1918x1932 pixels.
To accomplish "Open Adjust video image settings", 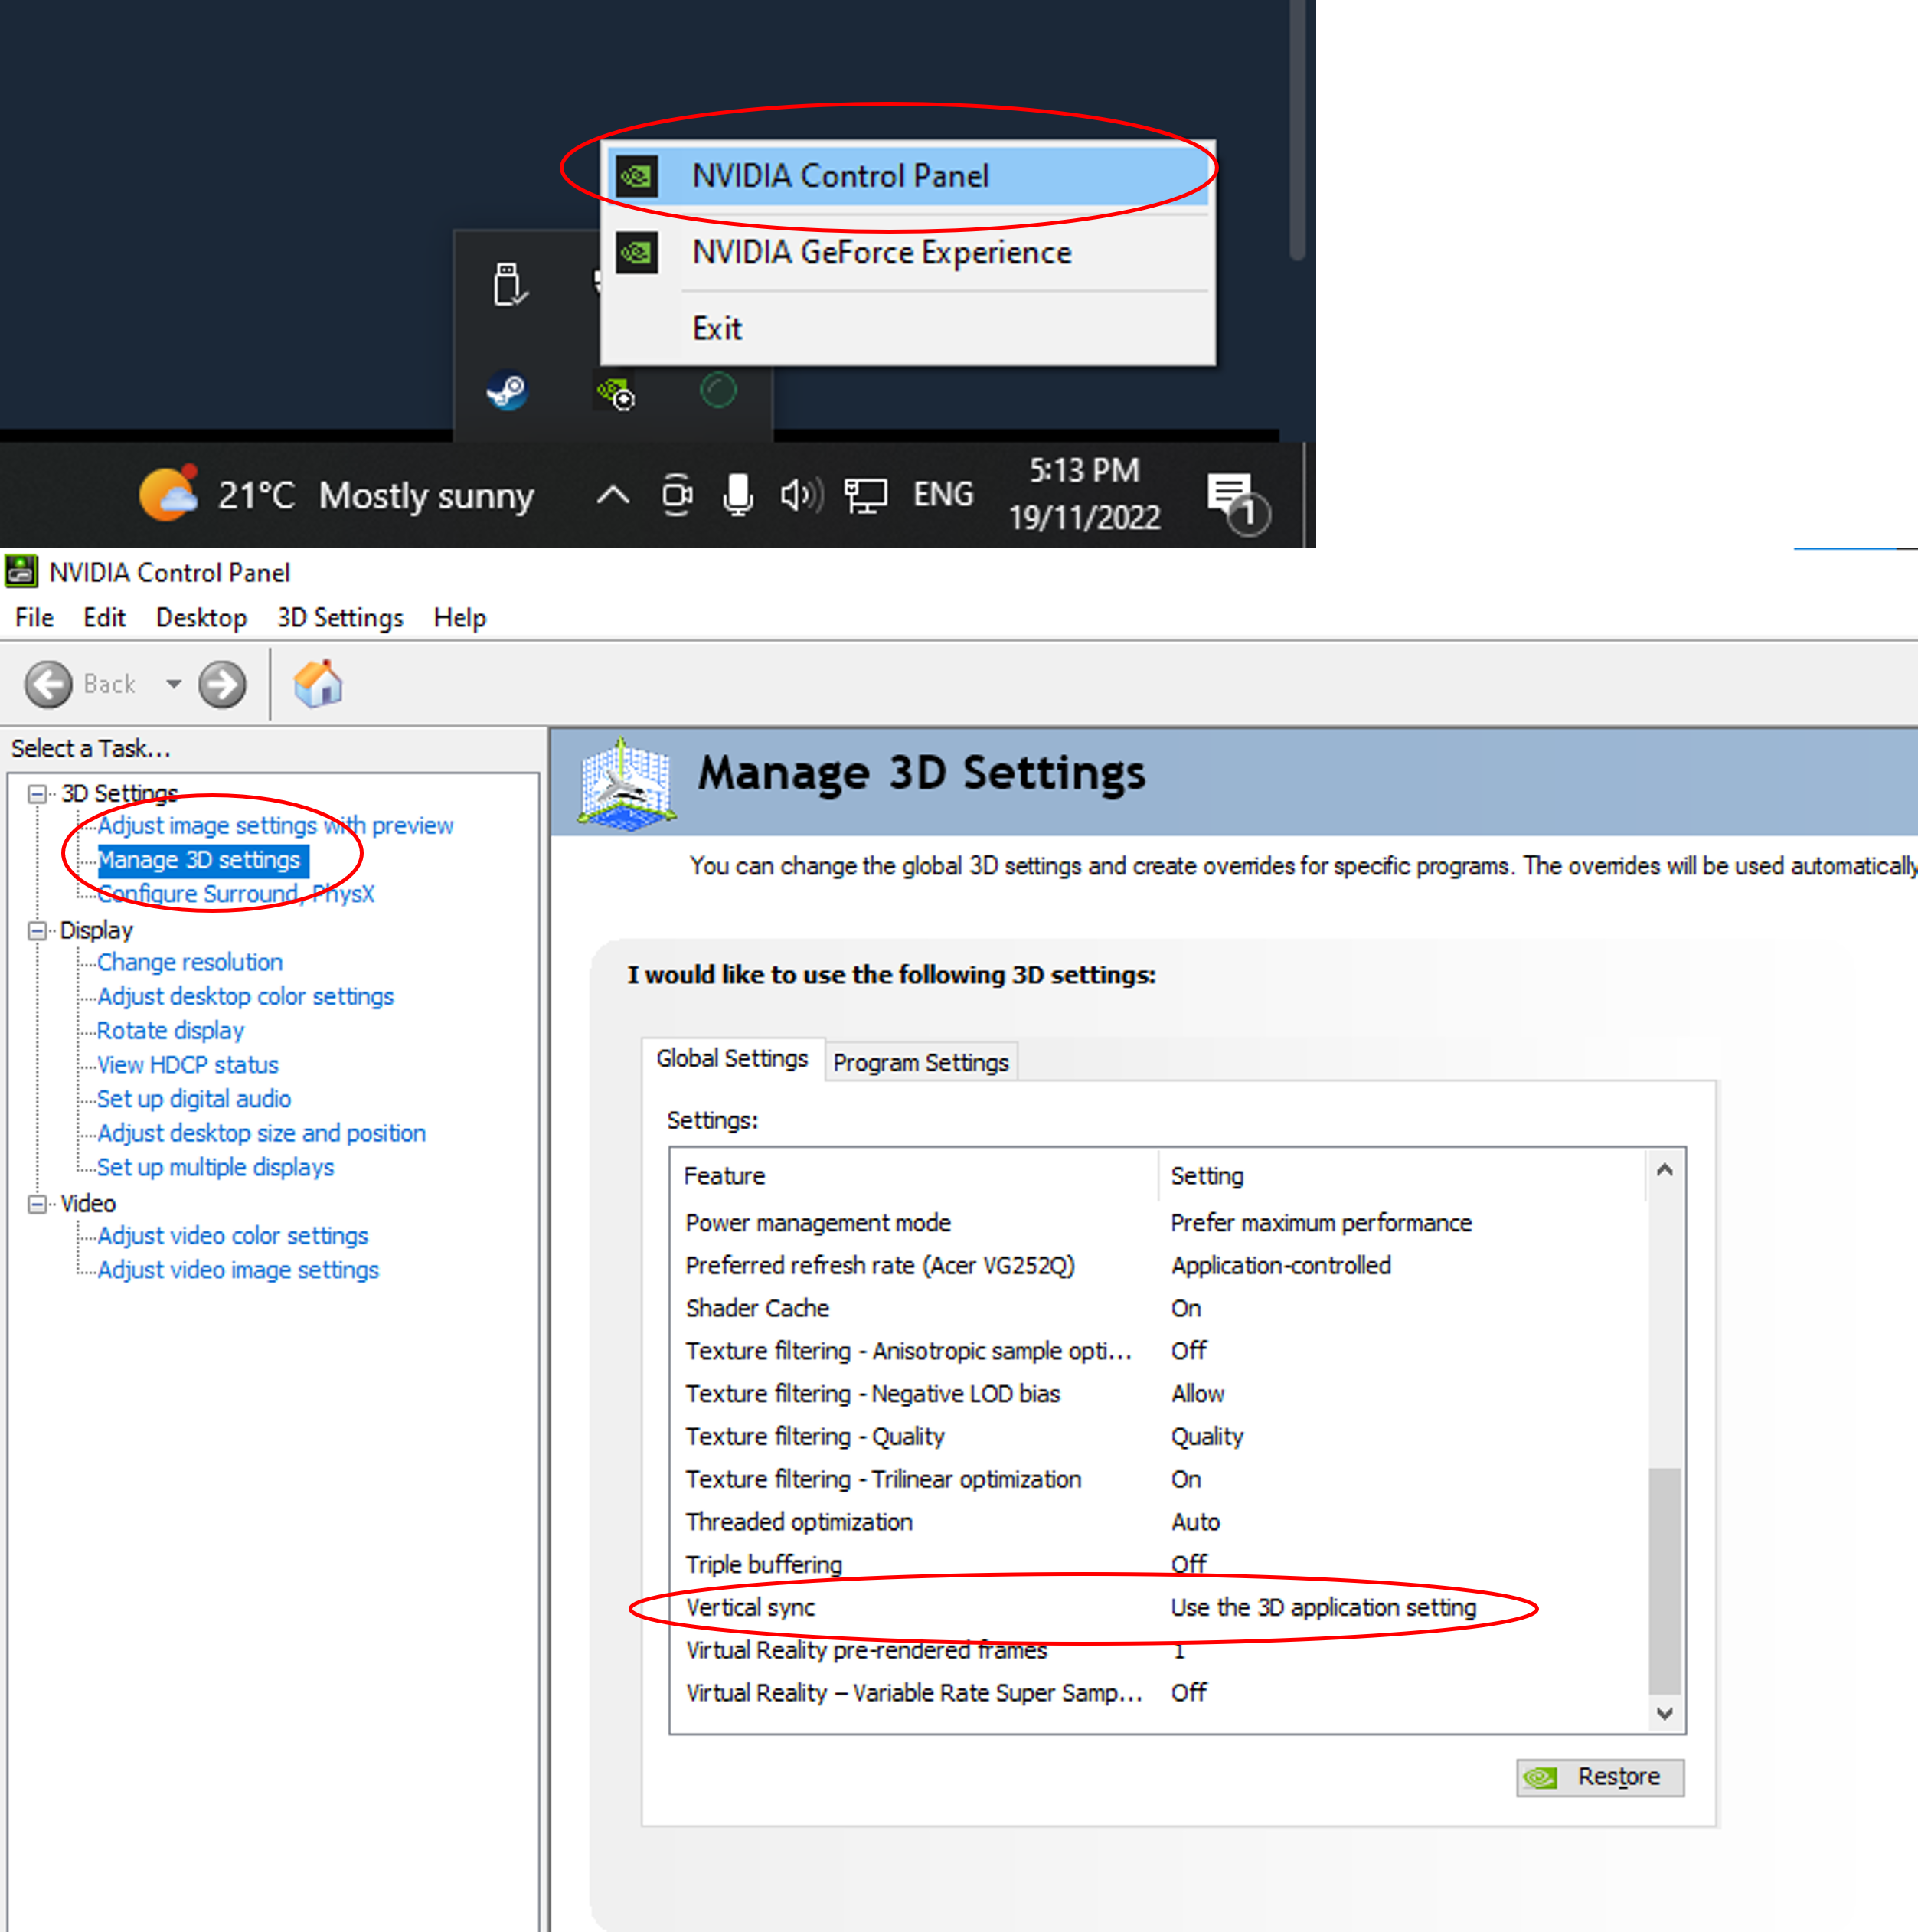I will pos(239,1270).
